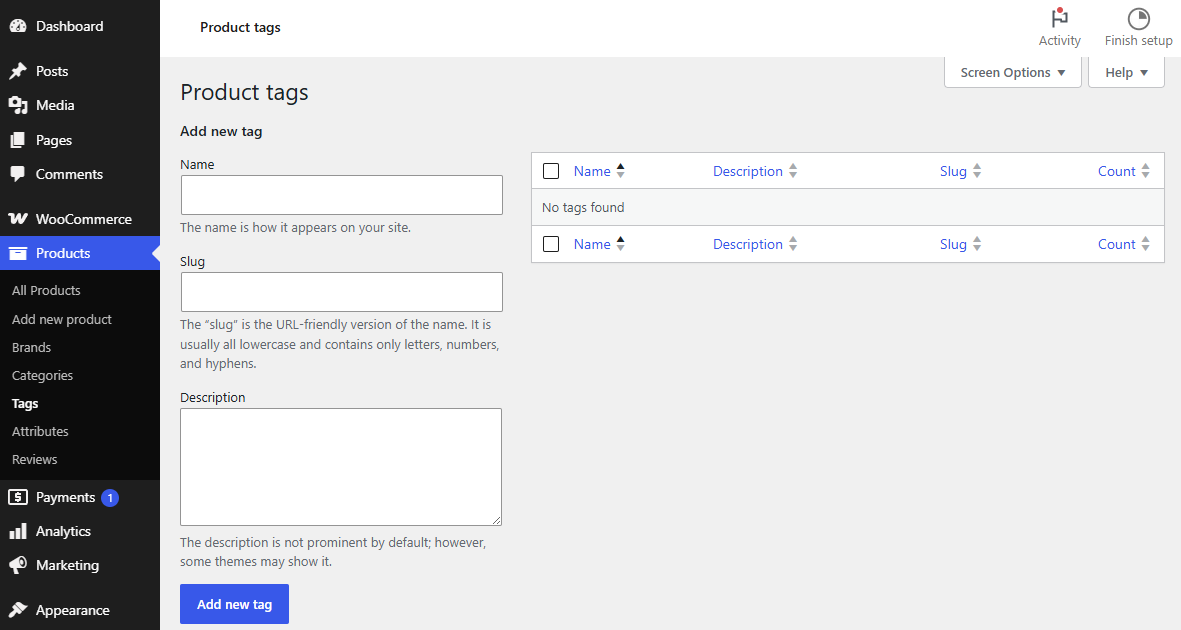
Task: Sort by the Slug column header link
Action: coord(960,171)
